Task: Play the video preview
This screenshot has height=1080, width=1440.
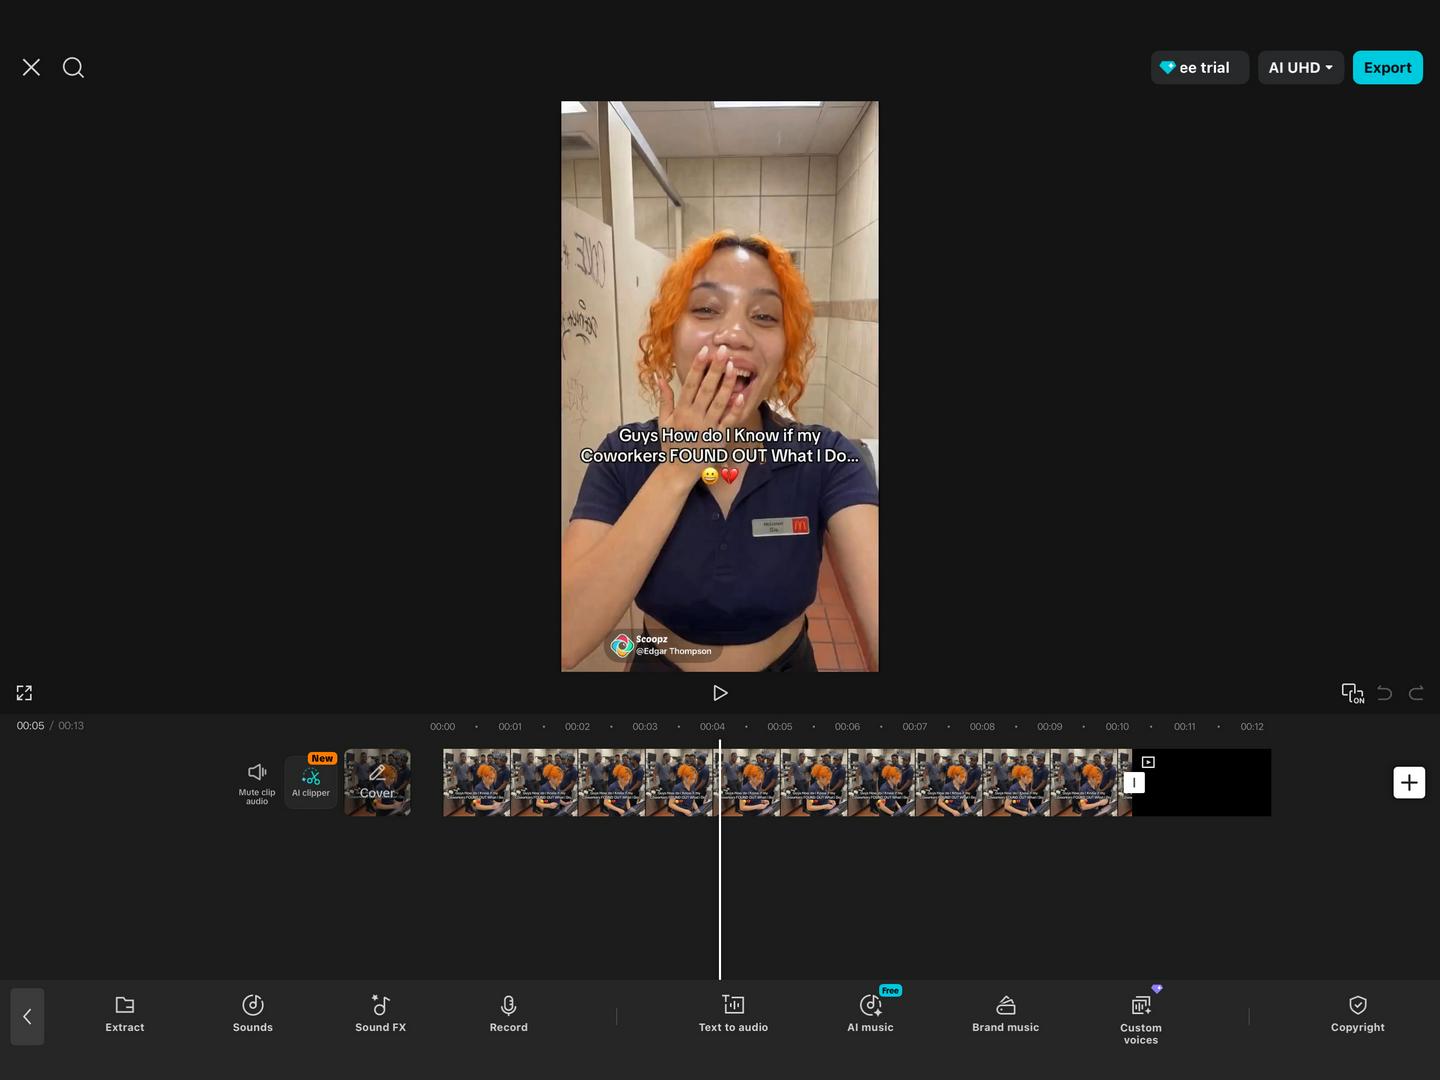Action: pos(720,693)
